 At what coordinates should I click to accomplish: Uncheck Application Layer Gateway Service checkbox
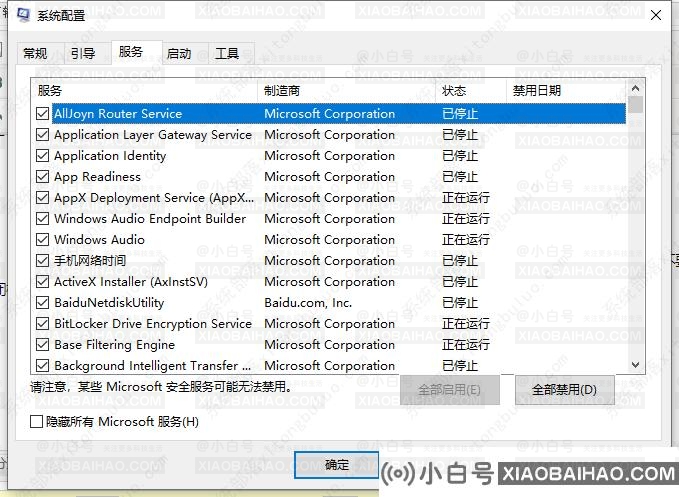coord(42,135)
